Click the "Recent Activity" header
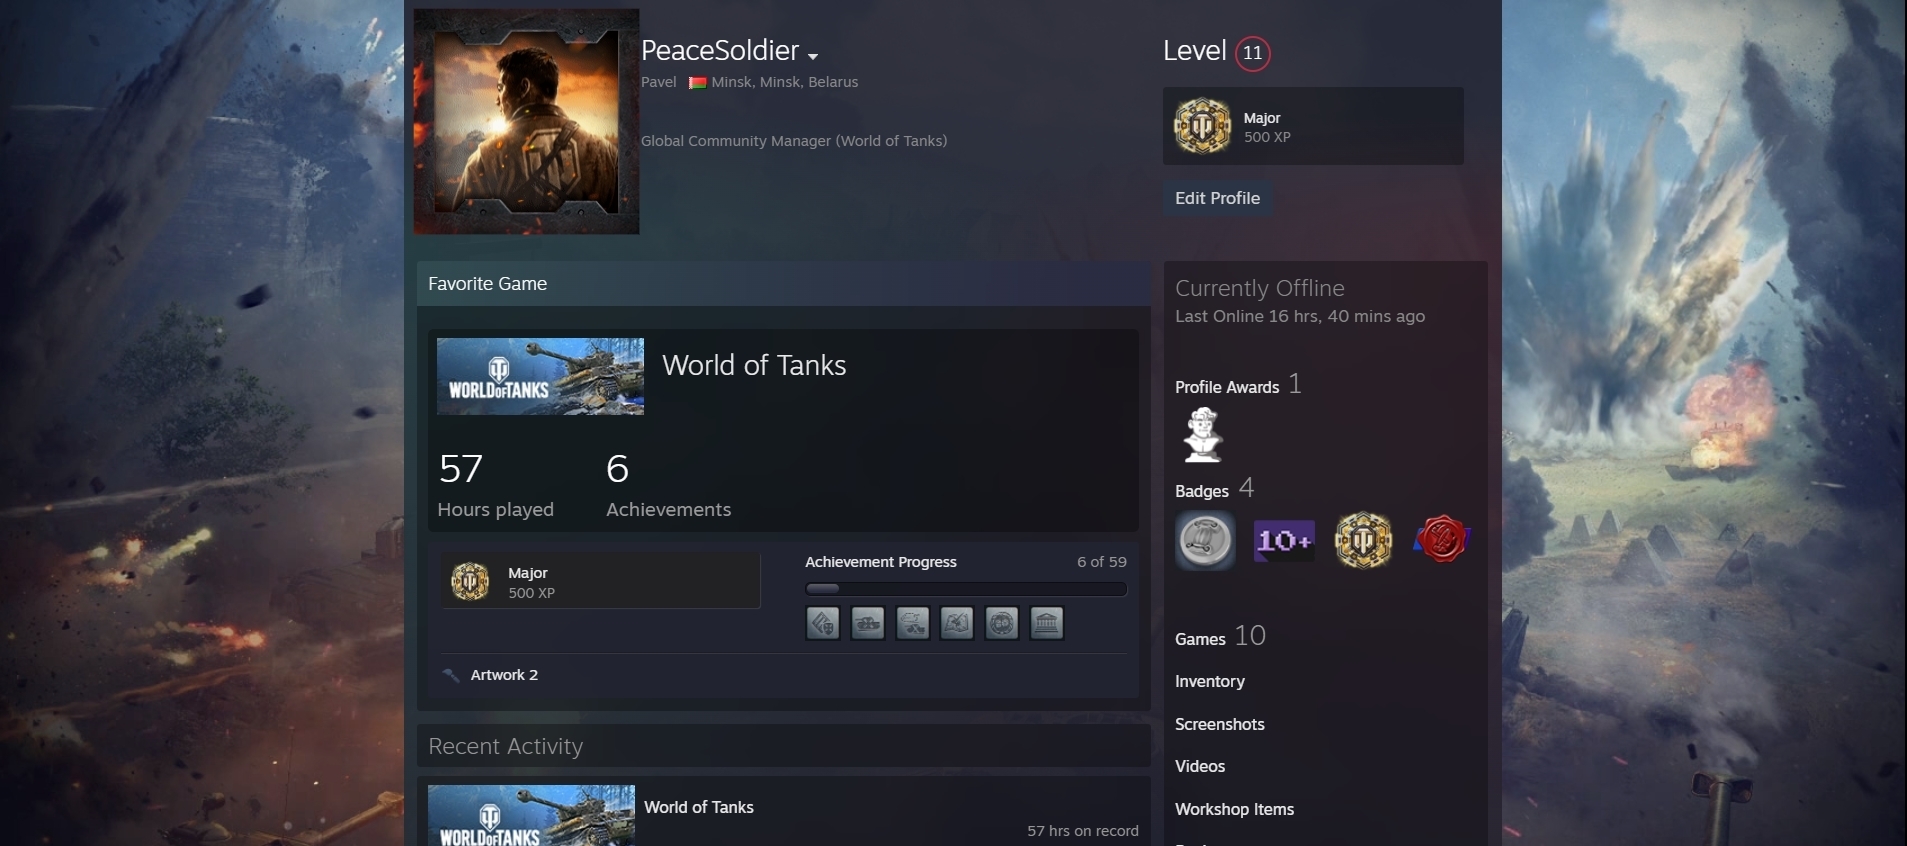Image resolution: width=1907 pixels, height=846 pixels. coord(784,746)
